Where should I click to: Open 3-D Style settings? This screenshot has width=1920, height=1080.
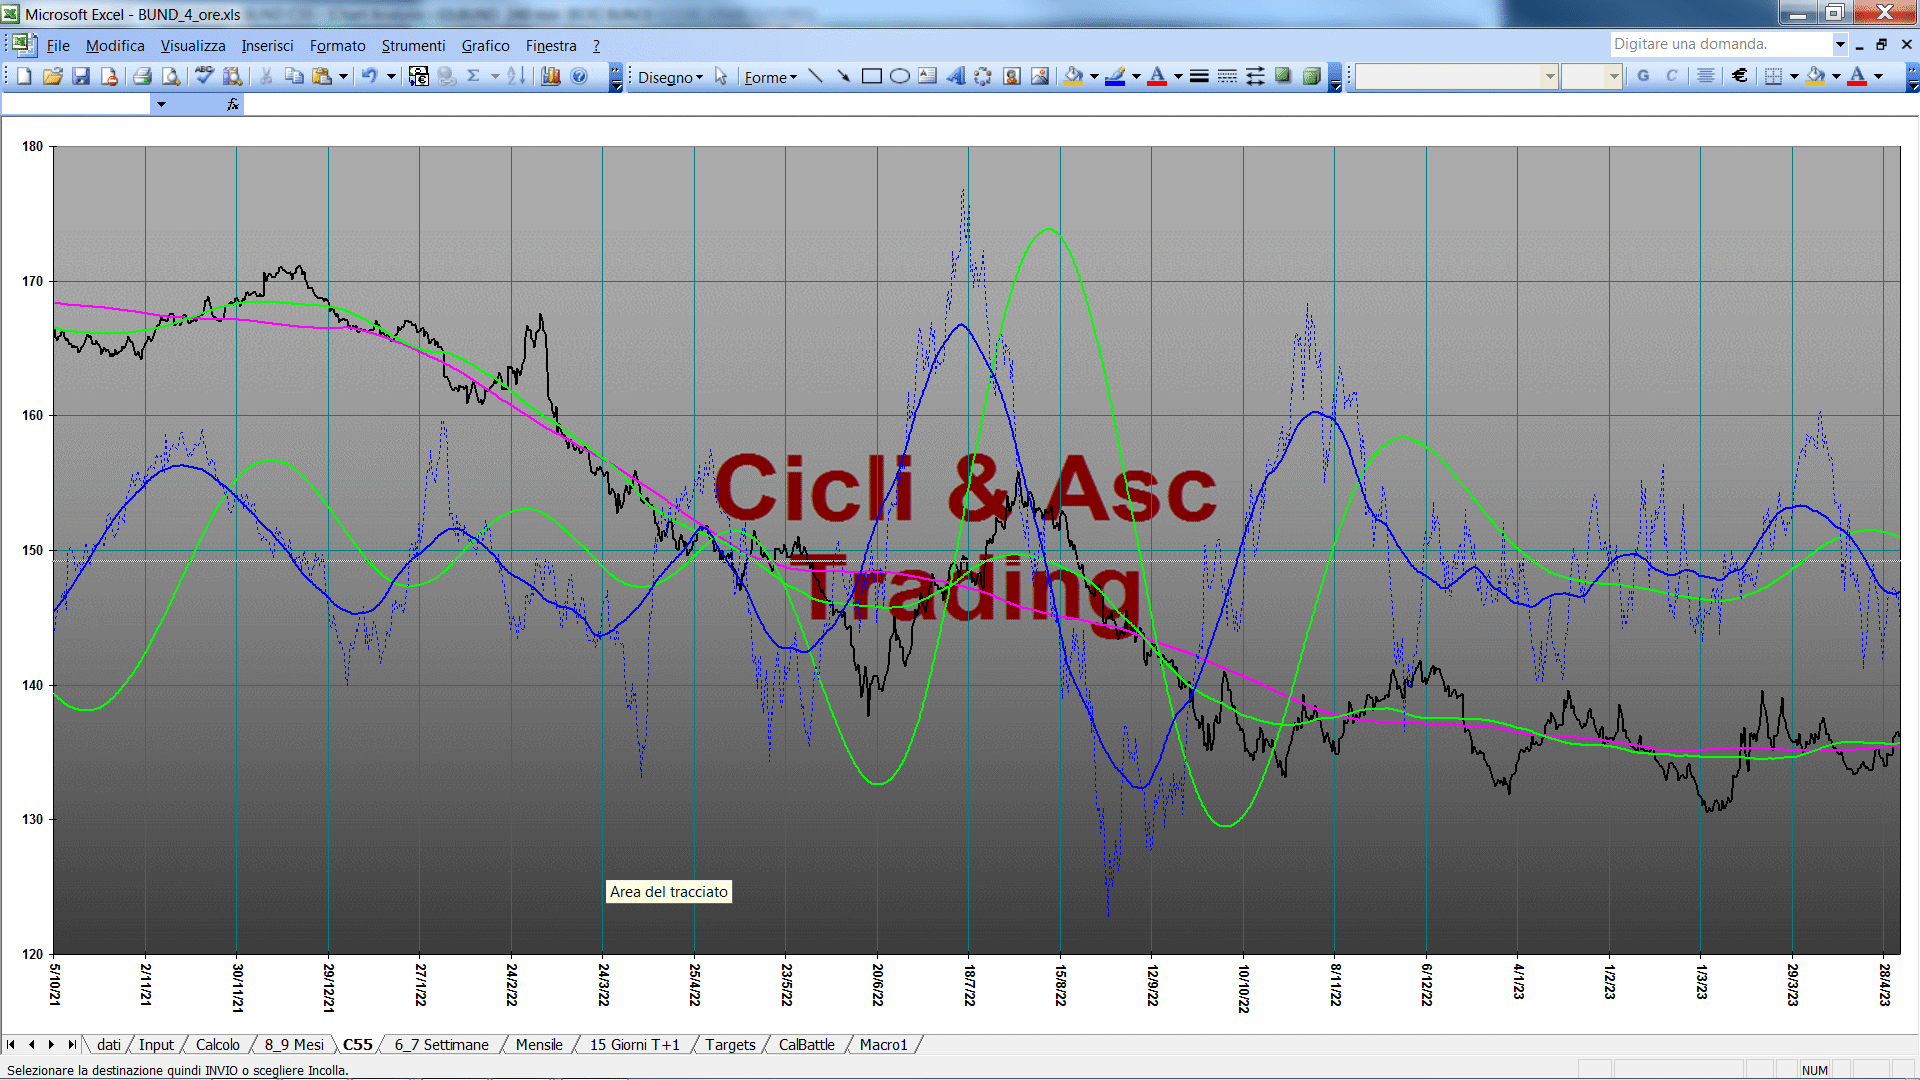1311,77
